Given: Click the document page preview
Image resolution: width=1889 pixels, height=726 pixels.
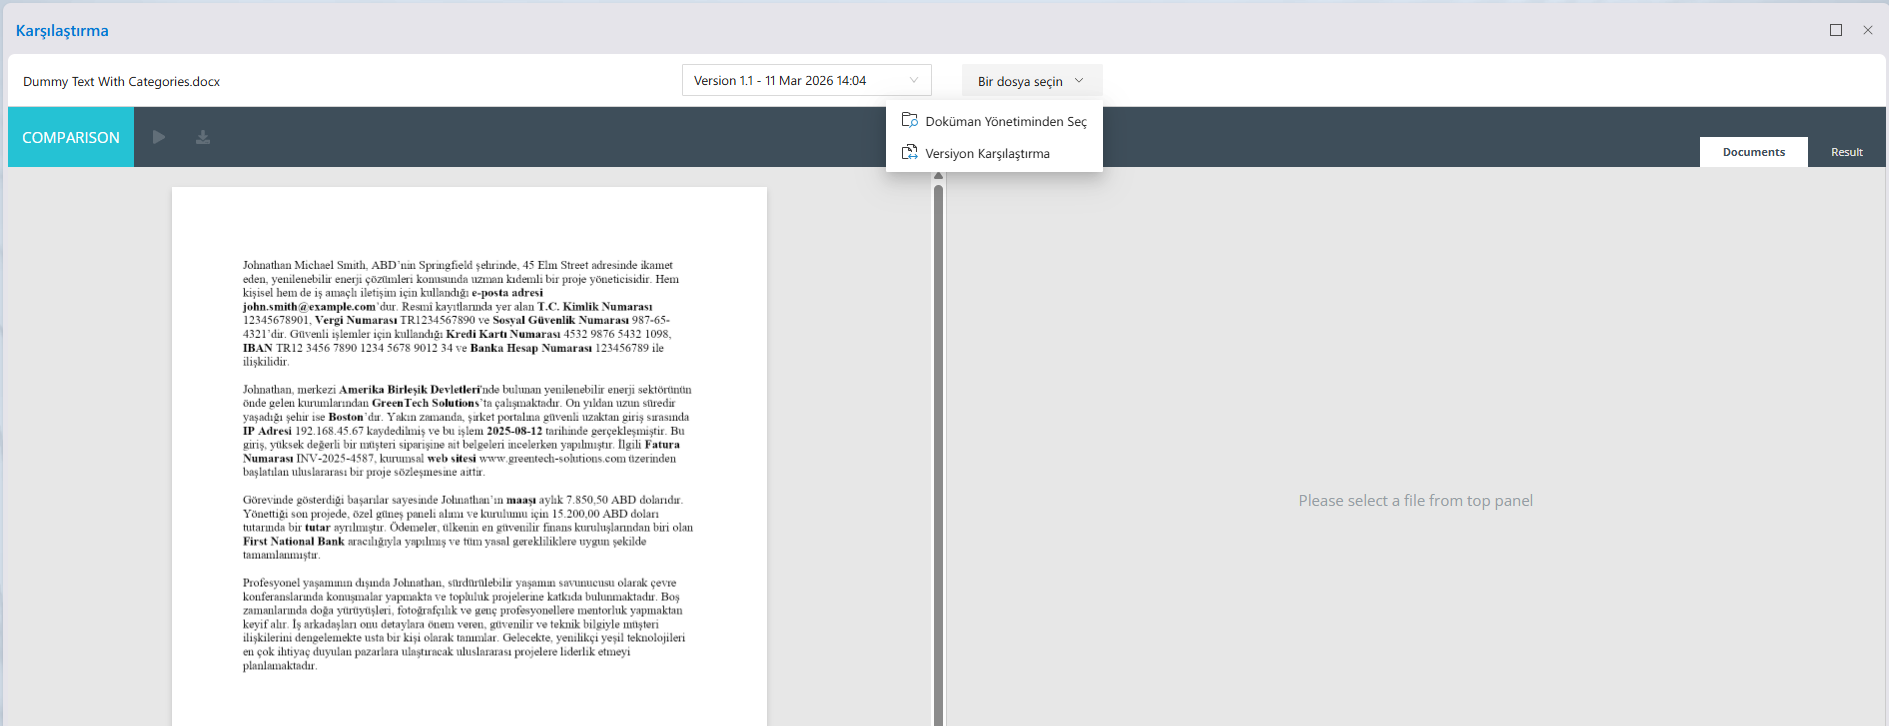Looking at the screenshot, I should pyautogui.click(x=469, y=456).
